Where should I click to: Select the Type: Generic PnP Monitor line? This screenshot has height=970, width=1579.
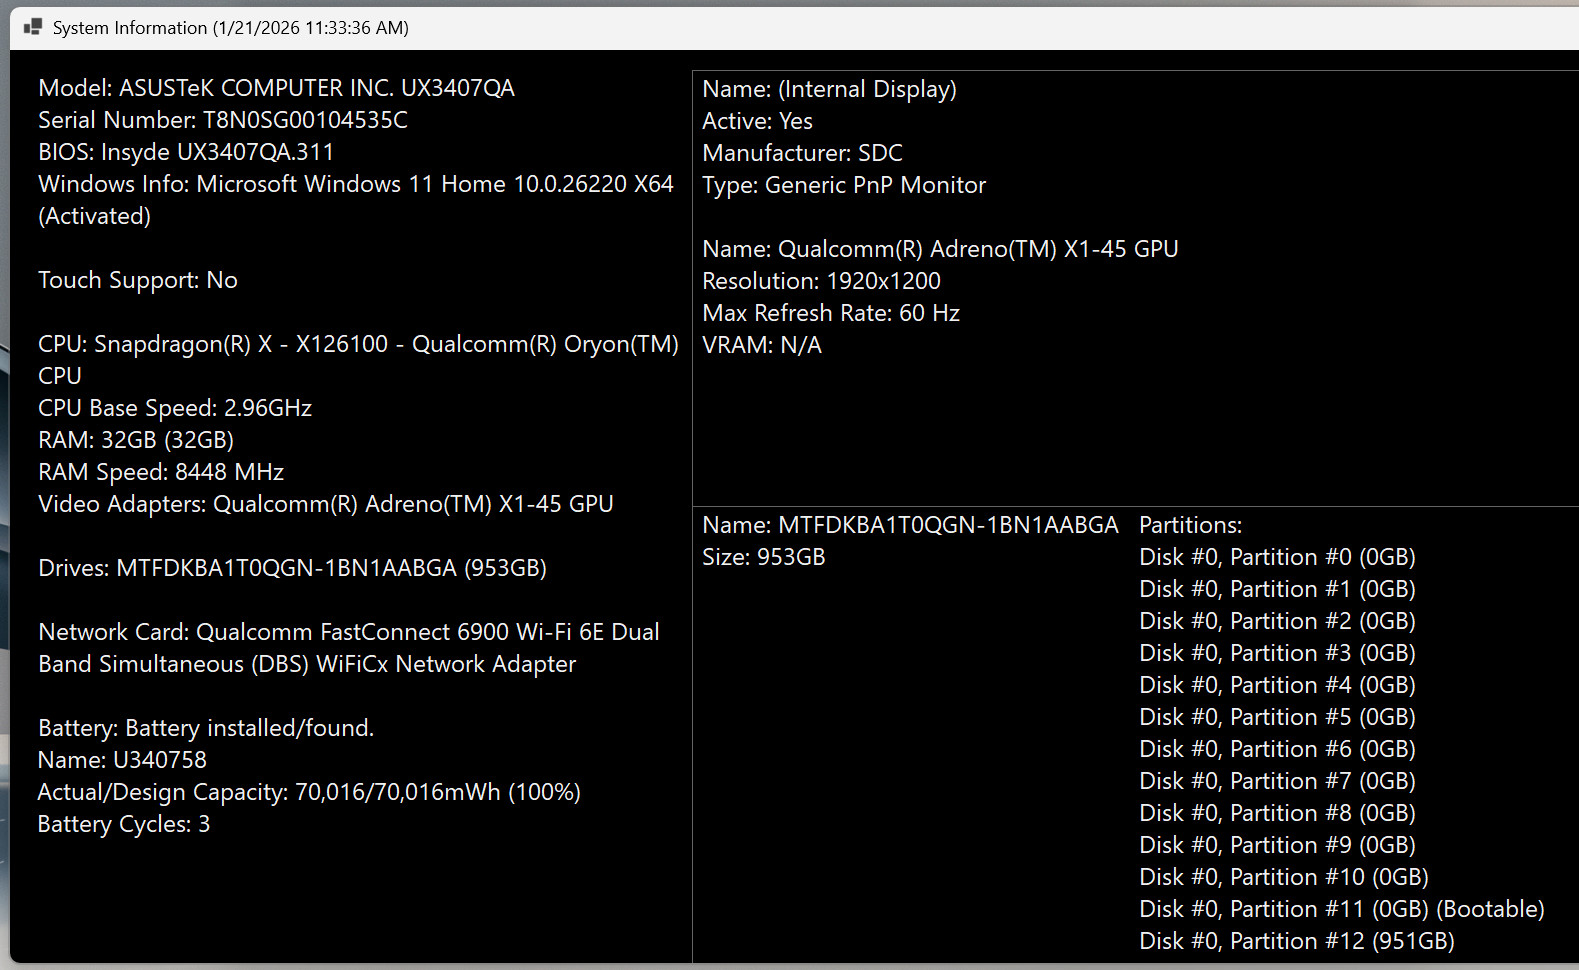point(844,185)
